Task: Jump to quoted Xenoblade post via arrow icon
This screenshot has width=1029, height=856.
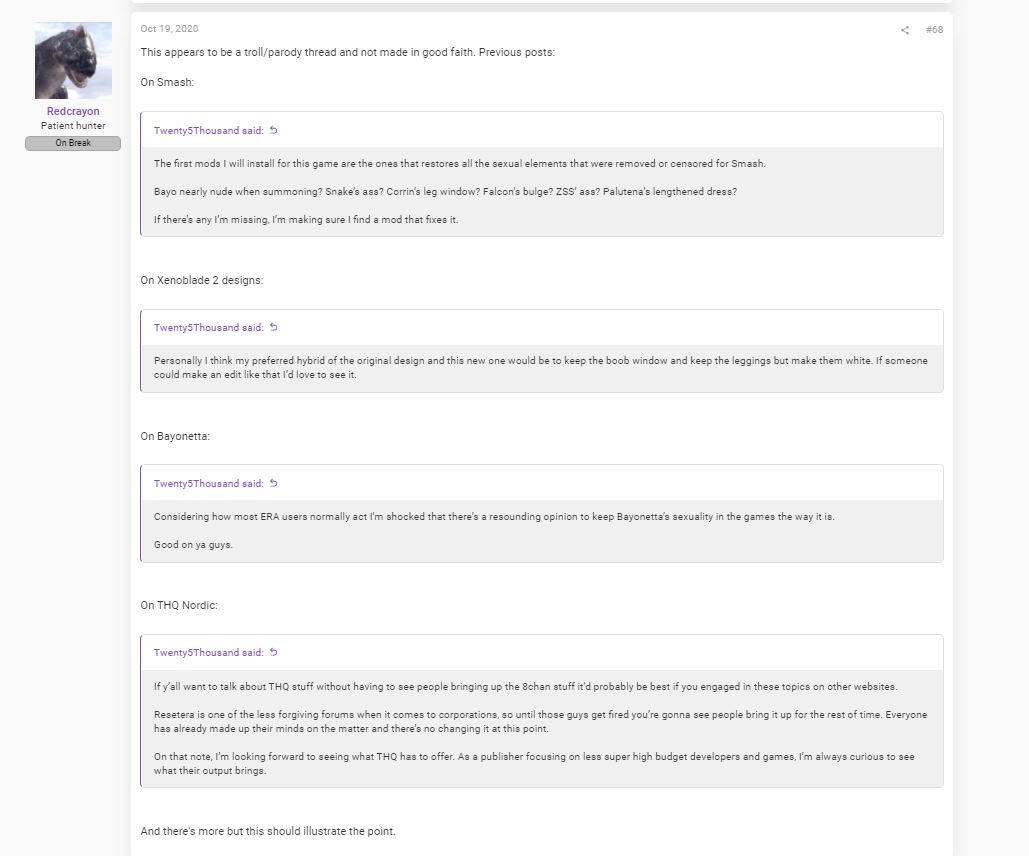Action: 274,327
